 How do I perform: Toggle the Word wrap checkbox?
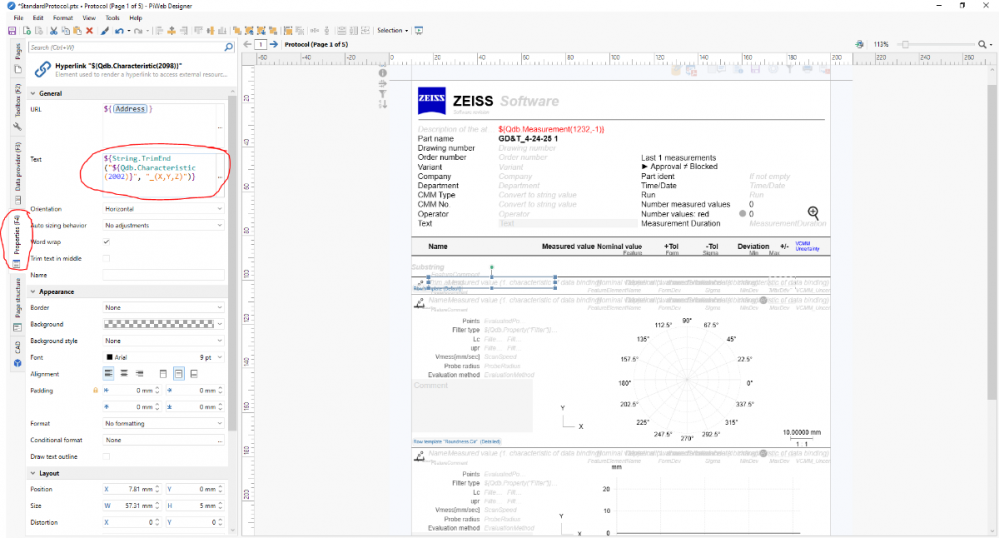pyautogui.click(x=107, y=242)
